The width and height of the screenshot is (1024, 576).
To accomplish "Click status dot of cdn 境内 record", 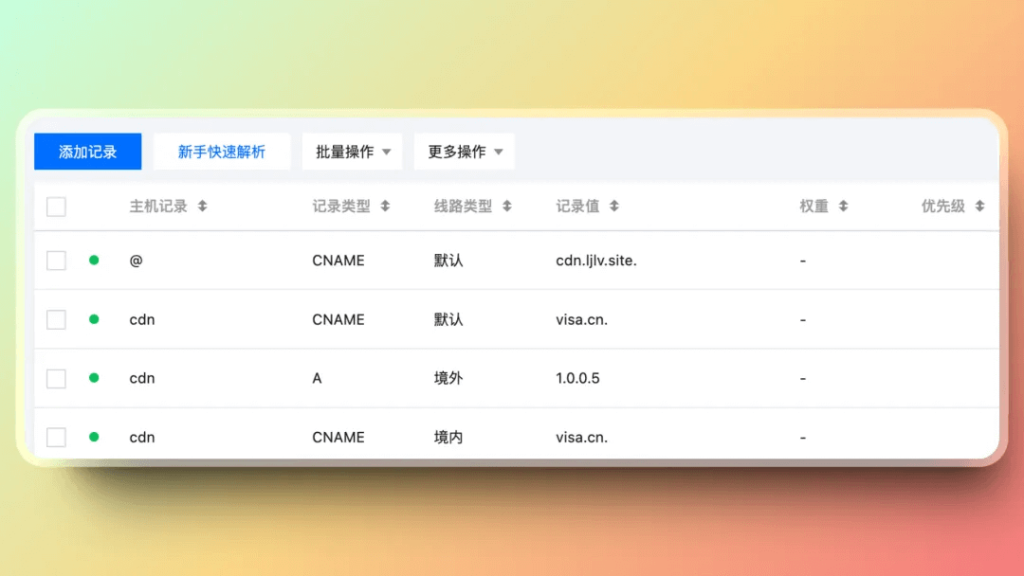I will click(94, 436).
